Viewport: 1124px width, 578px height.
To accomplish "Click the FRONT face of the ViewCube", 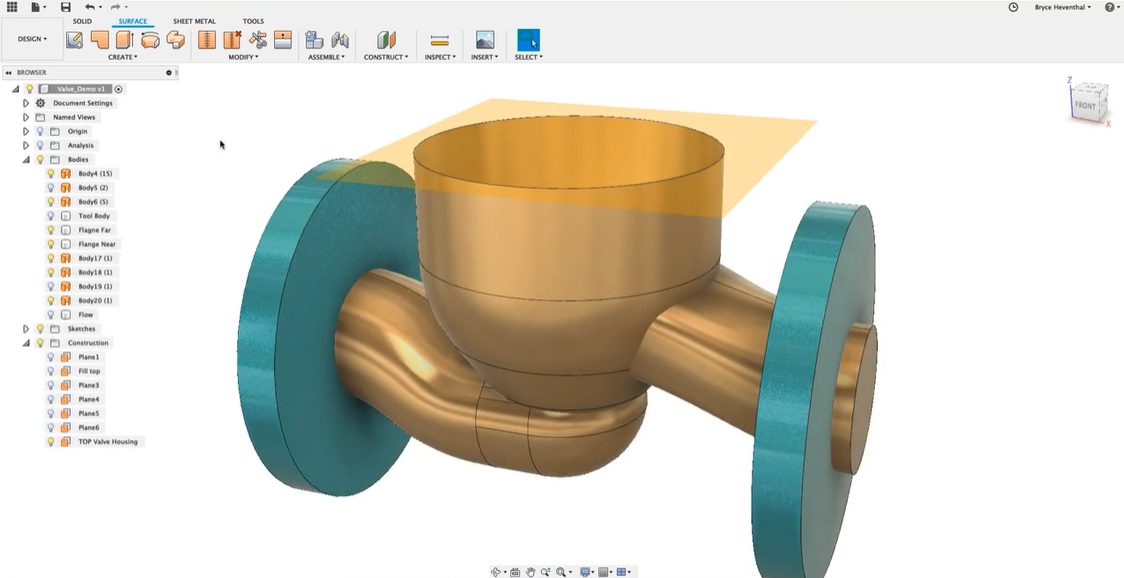I will [x=1086, y=104].
